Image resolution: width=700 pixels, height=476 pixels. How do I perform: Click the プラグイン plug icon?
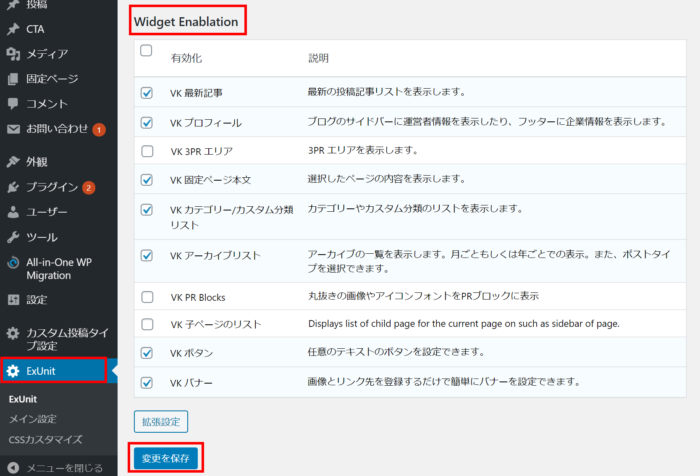tap(13, 187)
